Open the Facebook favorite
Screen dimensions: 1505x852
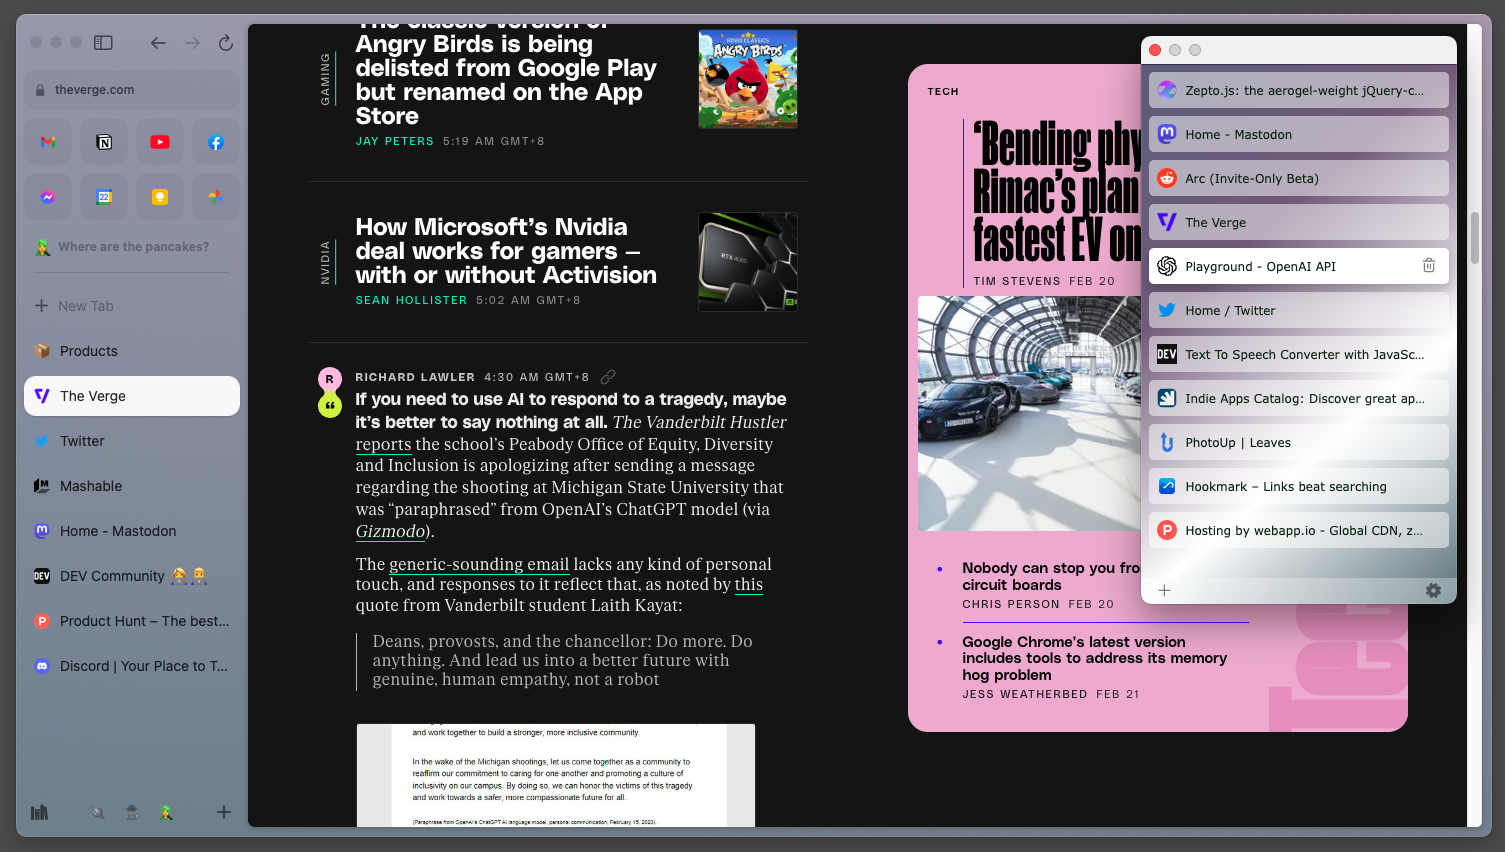coord(215,141)
